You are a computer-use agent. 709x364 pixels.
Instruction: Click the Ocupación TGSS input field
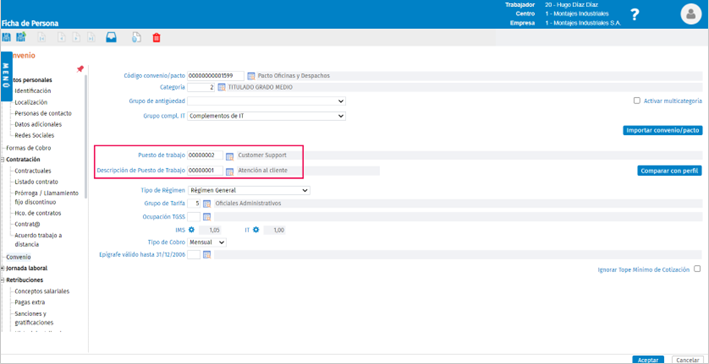(194, 217)
